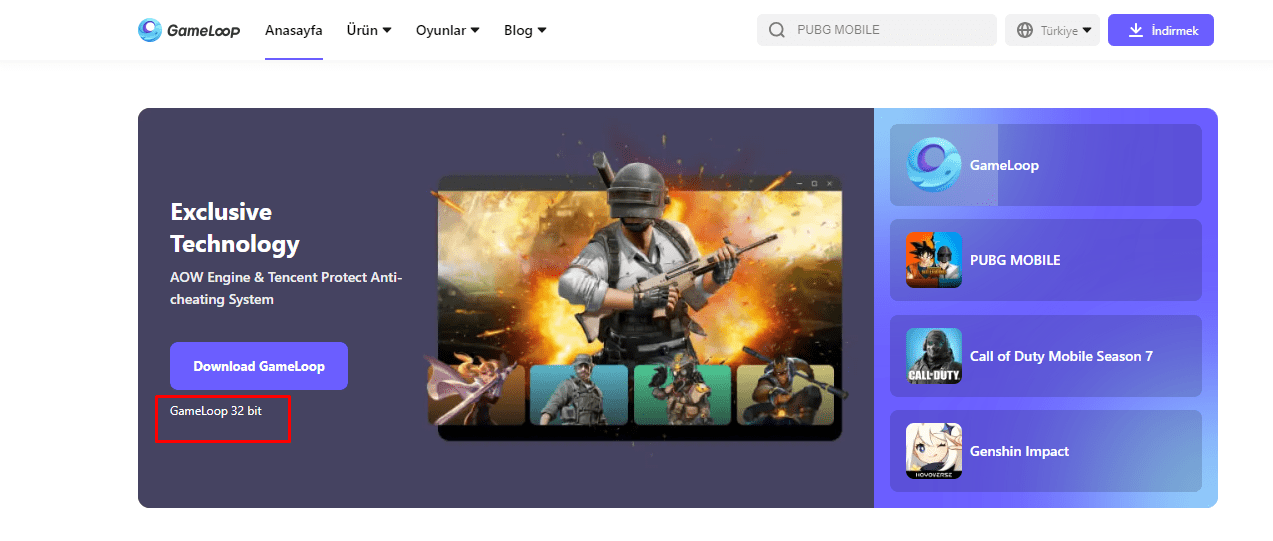
Task: Click the muscular character thumbnail
Action: tap(785, 395)
